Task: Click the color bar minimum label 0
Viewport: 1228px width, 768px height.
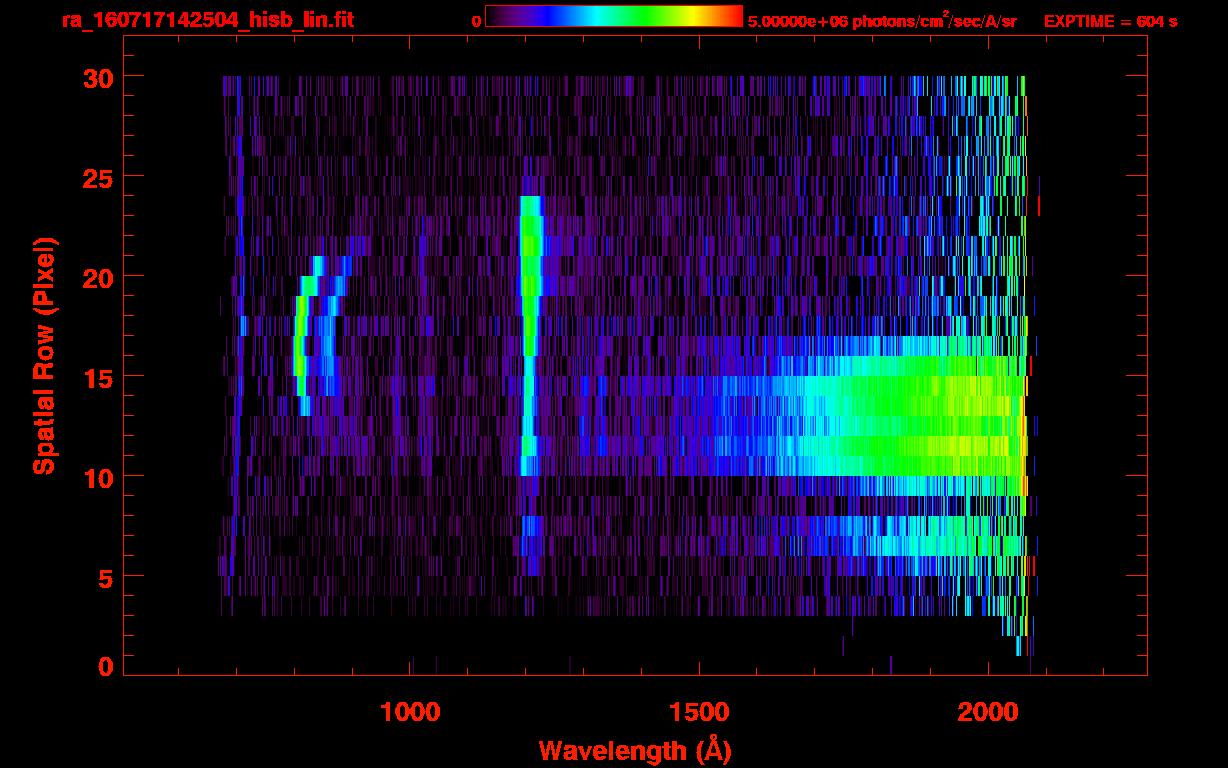Action: click(476, 21)
